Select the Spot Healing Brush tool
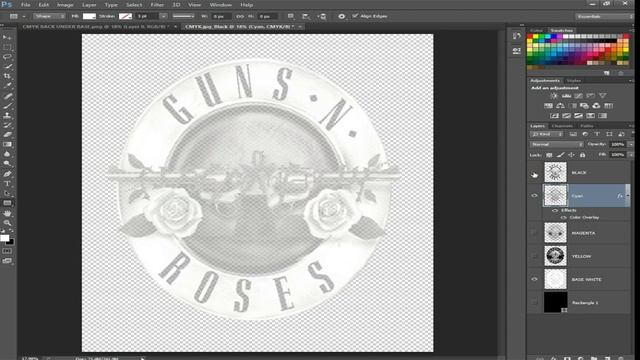The image size is (640, 360). (7, 96)
